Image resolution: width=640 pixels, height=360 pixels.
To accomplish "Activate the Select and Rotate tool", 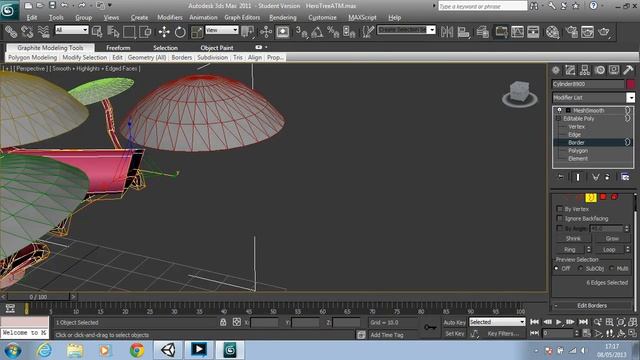I will point(180,31).
